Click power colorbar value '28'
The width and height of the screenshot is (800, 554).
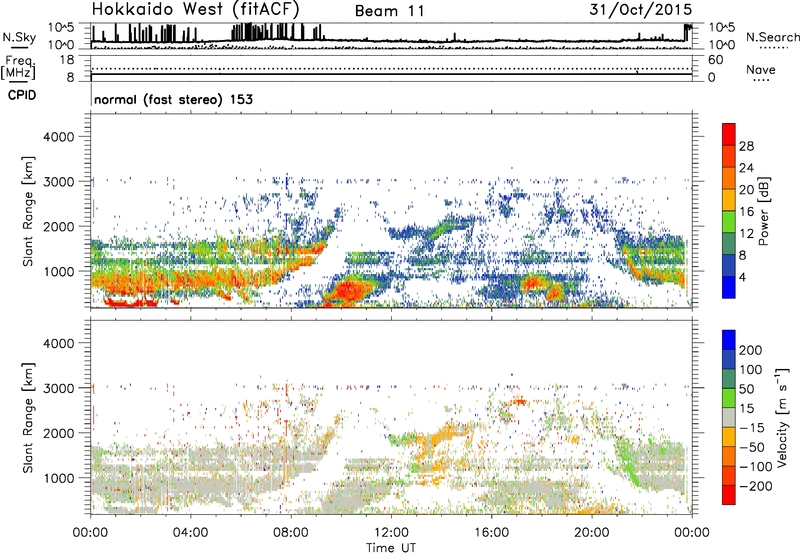click(x=746, y=146)
